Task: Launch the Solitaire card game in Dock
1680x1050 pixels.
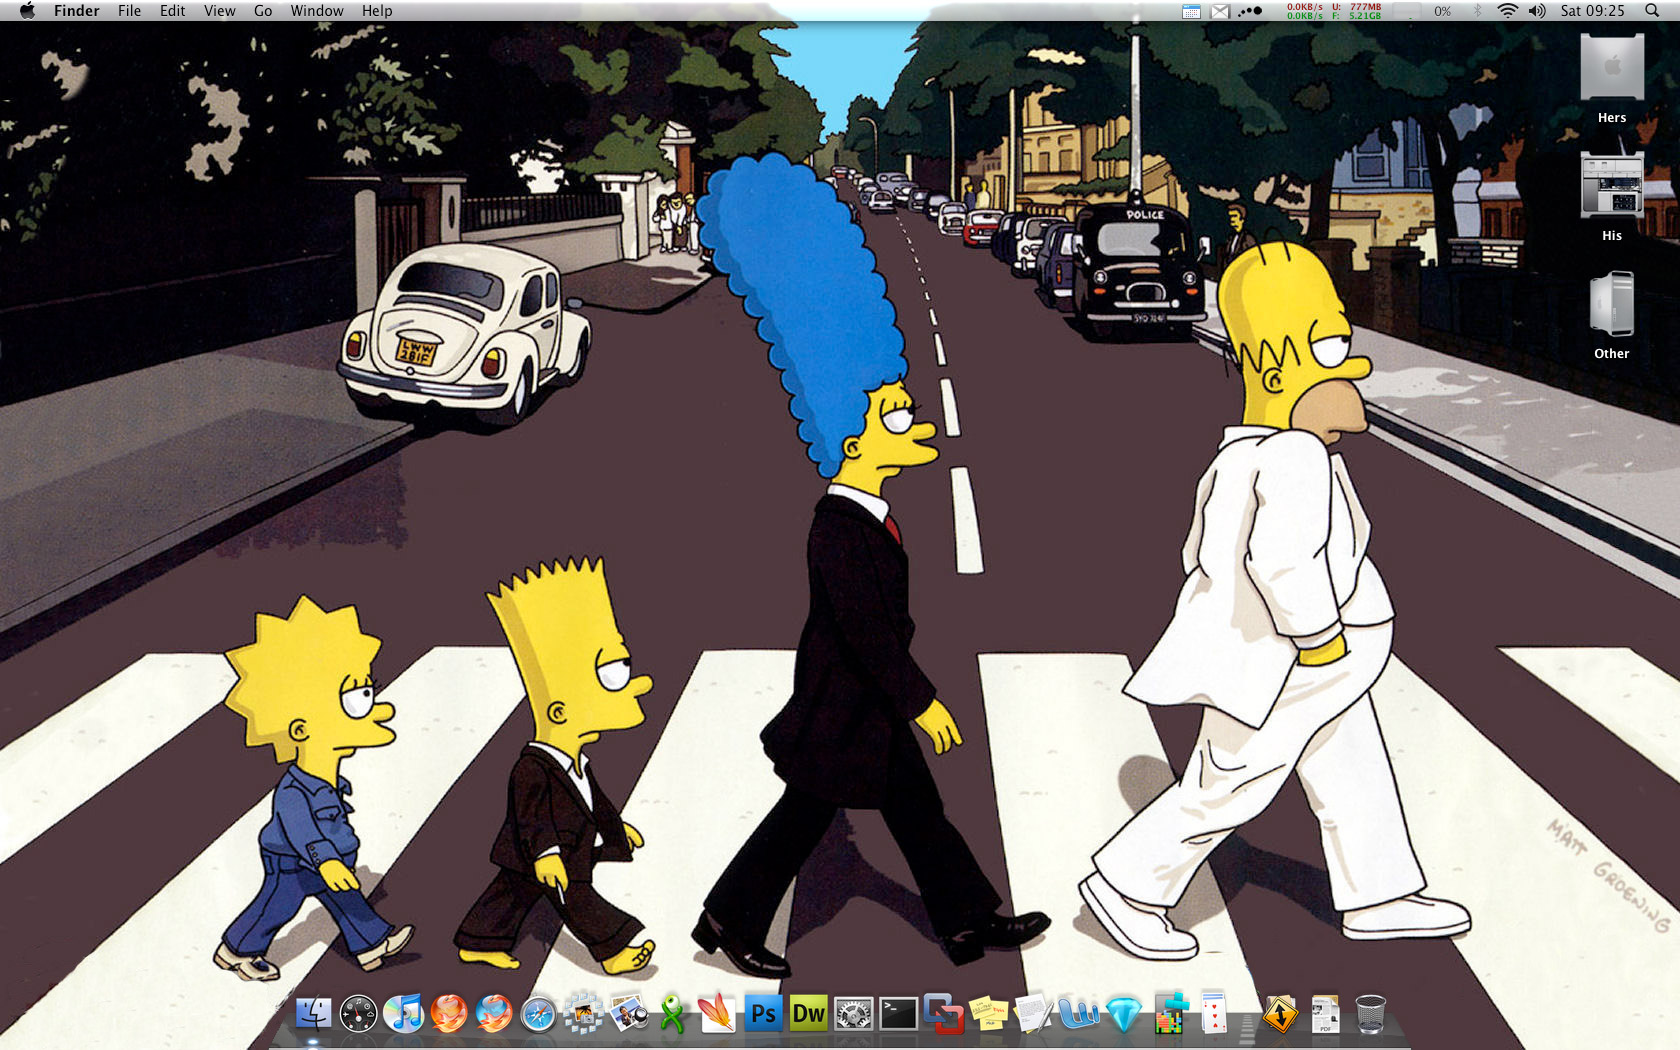Action: pos(1213,1014)
